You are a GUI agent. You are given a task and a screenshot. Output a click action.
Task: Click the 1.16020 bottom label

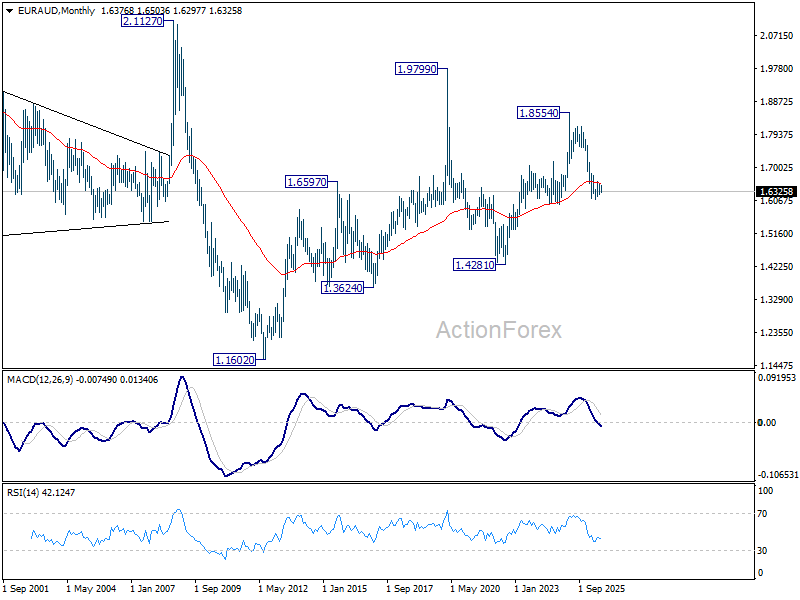pos(234,360)
